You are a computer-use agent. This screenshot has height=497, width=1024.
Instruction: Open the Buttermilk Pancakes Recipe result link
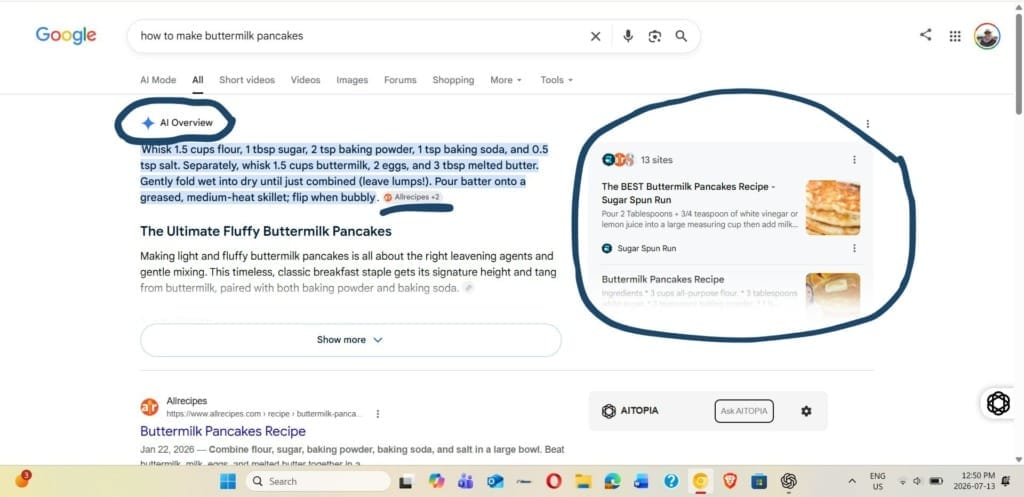pyautogui.click(x=223, y=432)
